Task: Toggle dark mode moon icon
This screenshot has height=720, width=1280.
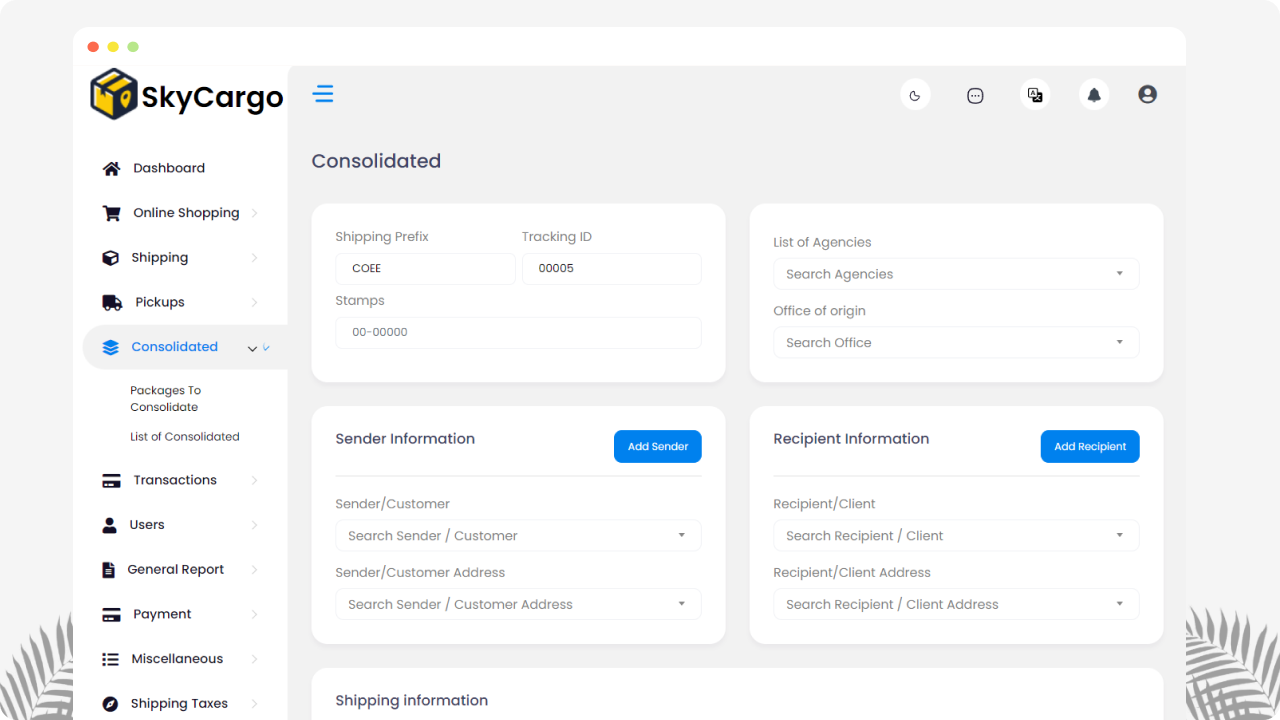Action: (915, 95)
